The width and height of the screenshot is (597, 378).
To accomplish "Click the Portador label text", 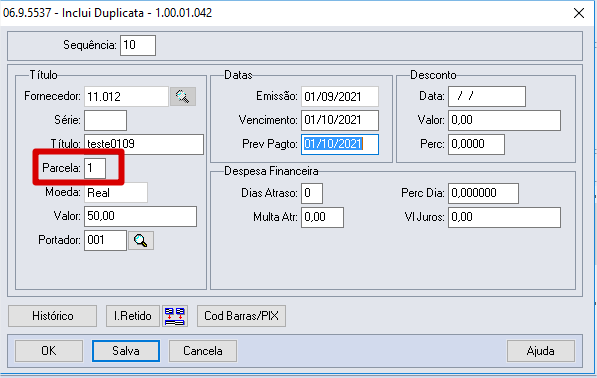I will point(59,240).
